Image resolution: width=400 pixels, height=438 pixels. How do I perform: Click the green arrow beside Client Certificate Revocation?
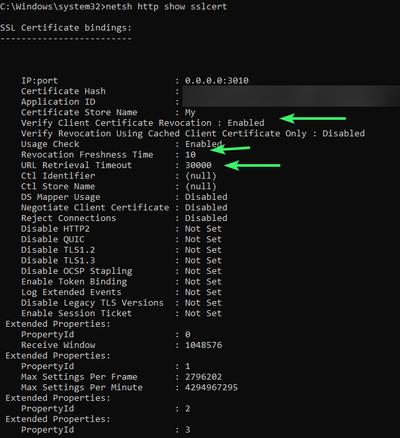pyautogui.click(x=312, y=118)
